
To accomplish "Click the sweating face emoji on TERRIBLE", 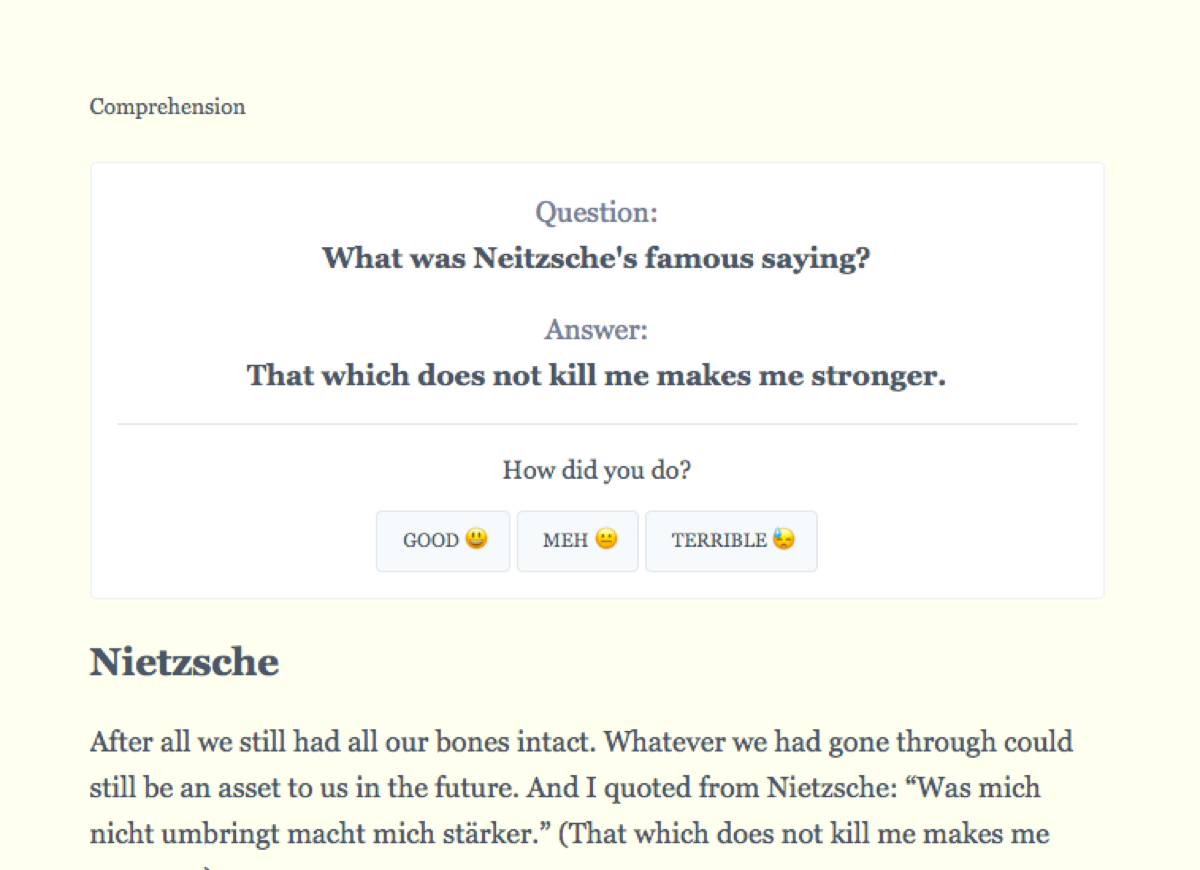I will click(784, 539).
